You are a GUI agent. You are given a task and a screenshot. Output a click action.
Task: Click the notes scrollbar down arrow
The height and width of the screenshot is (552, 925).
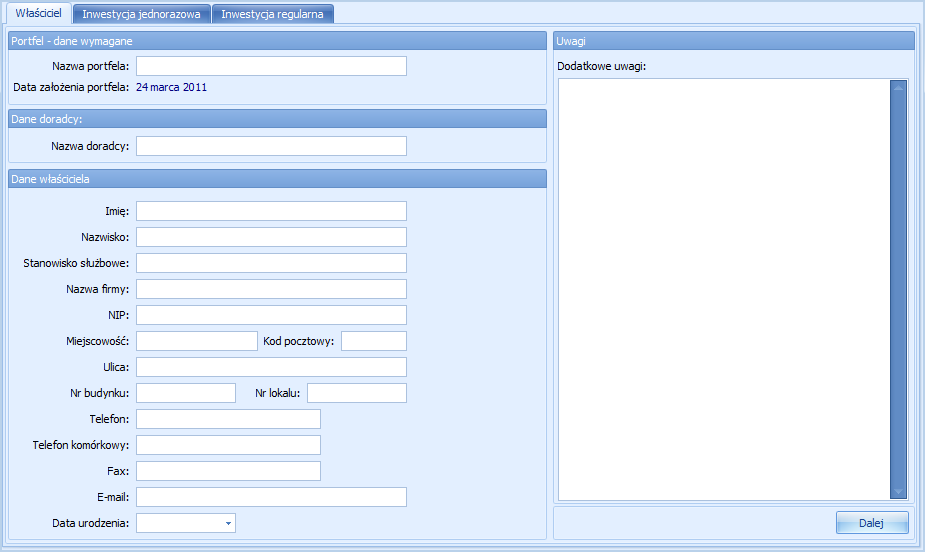[898, 491]
